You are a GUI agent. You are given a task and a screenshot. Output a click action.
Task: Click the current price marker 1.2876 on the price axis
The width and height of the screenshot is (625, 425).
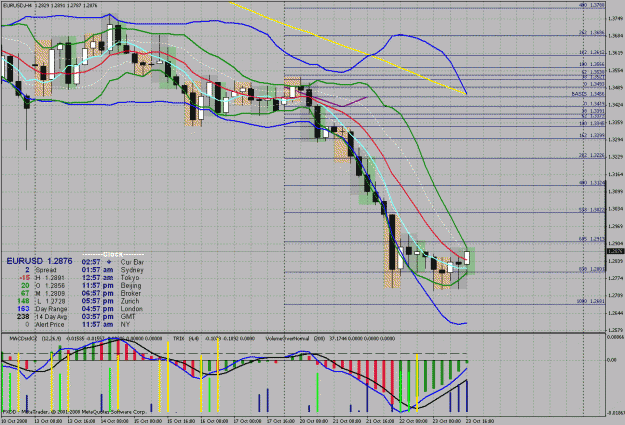click(x=615, y=251)
